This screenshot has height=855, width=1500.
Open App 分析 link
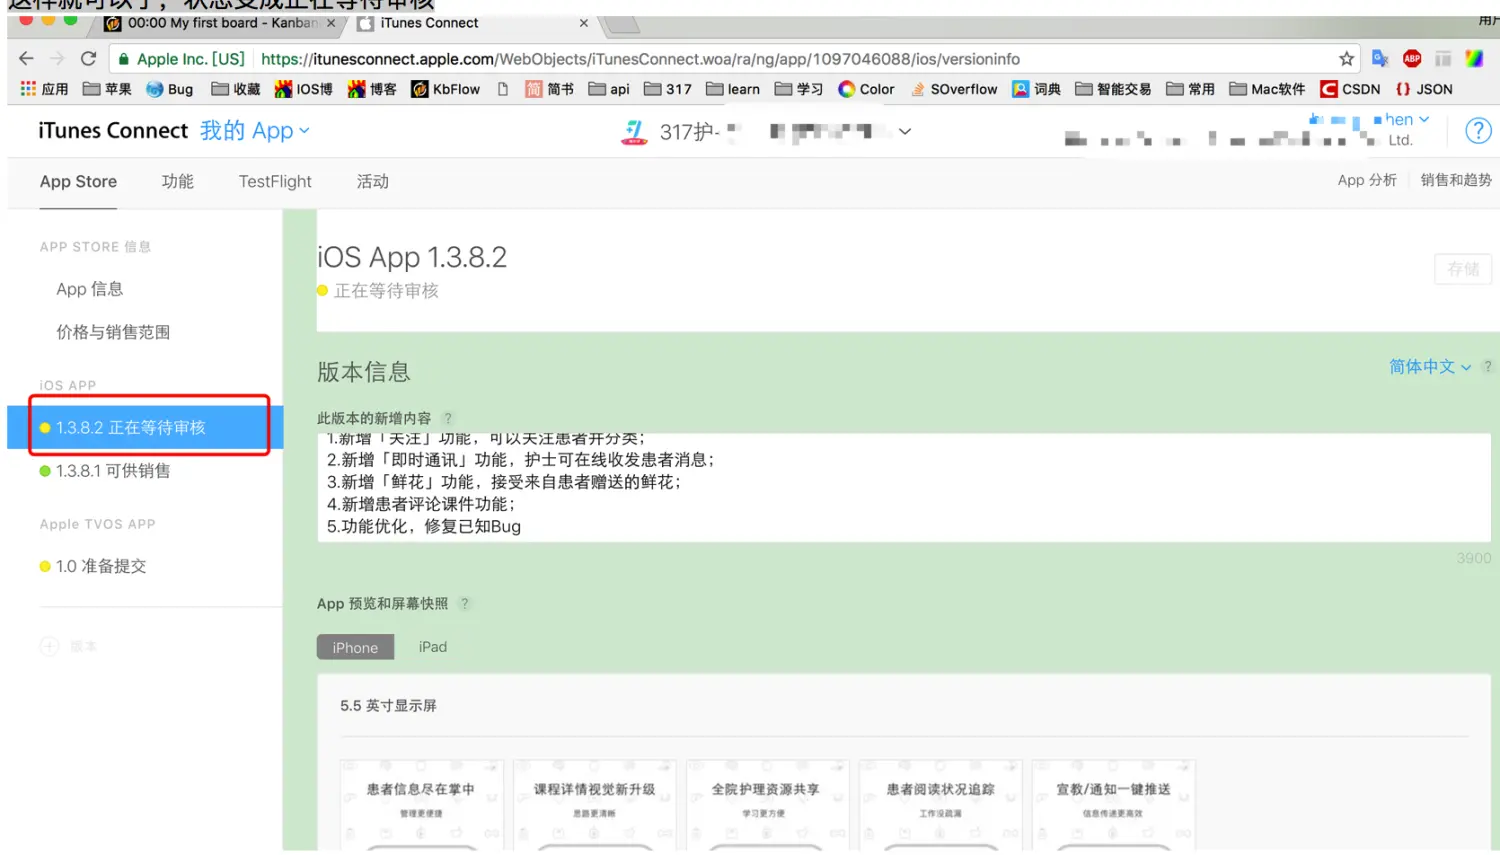(1367, 180)
